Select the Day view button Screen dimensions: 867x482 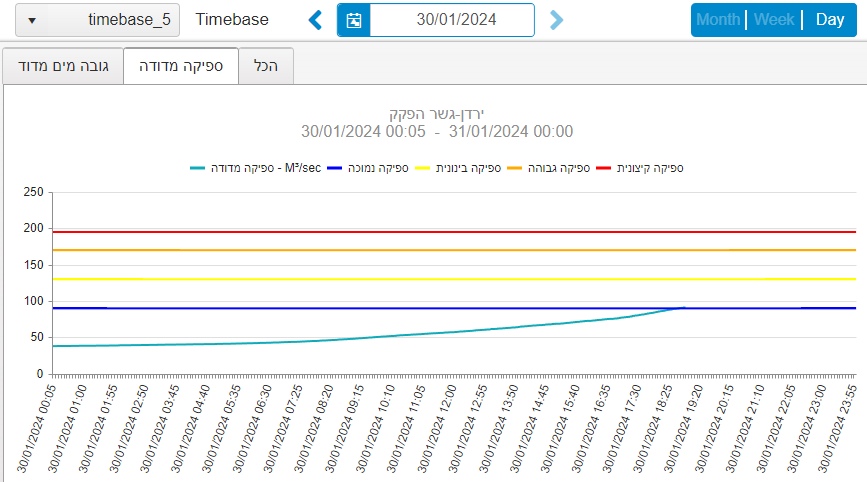829,20
